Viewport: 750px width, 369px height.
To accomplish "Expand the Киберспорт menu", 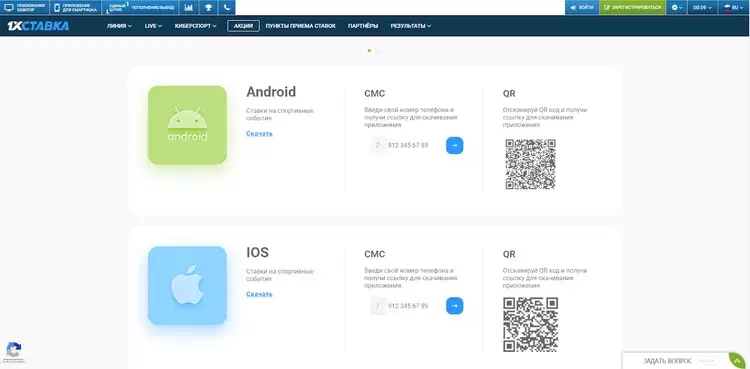I will coord(196,26).
